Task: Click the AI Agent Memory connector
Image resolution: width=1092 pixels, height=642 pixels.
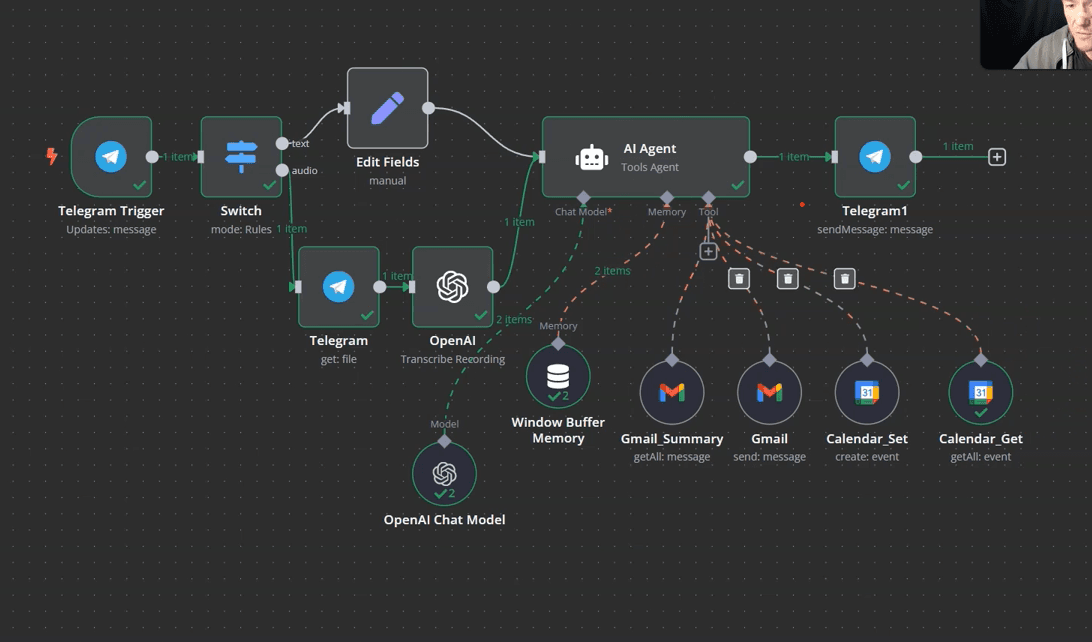Action: point(667,198)
